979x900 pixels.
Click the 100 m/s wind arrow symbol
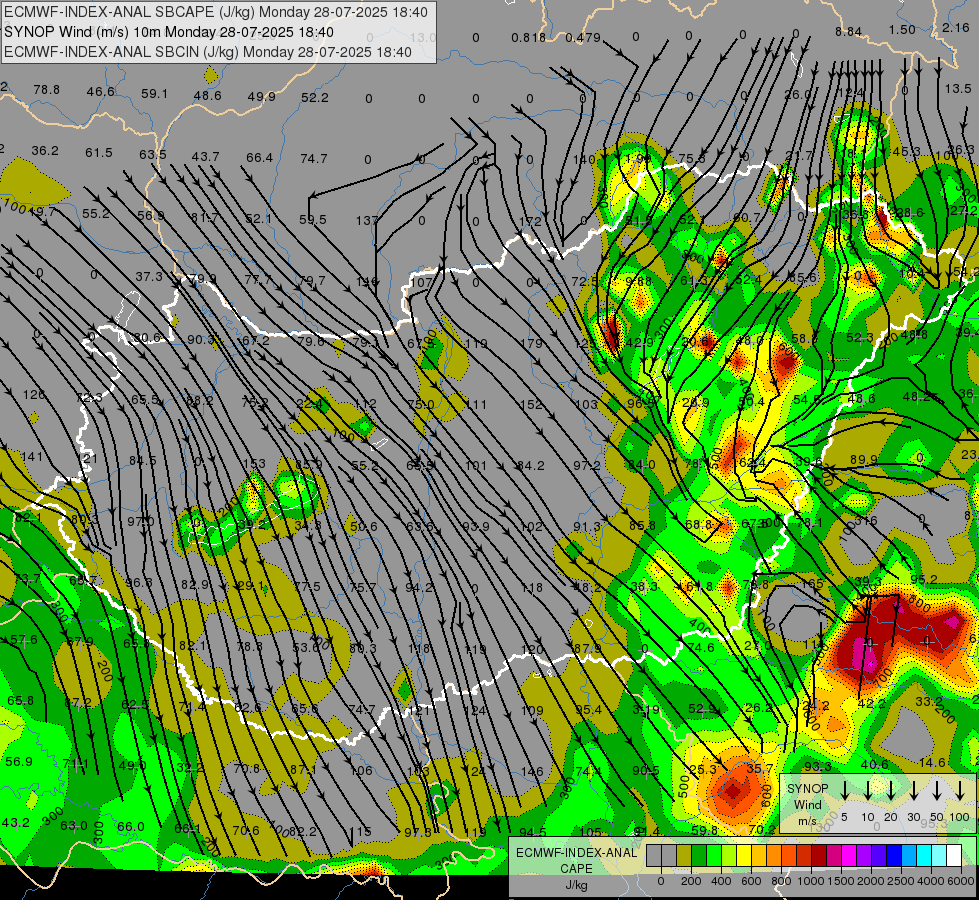[x=960, y=791]
